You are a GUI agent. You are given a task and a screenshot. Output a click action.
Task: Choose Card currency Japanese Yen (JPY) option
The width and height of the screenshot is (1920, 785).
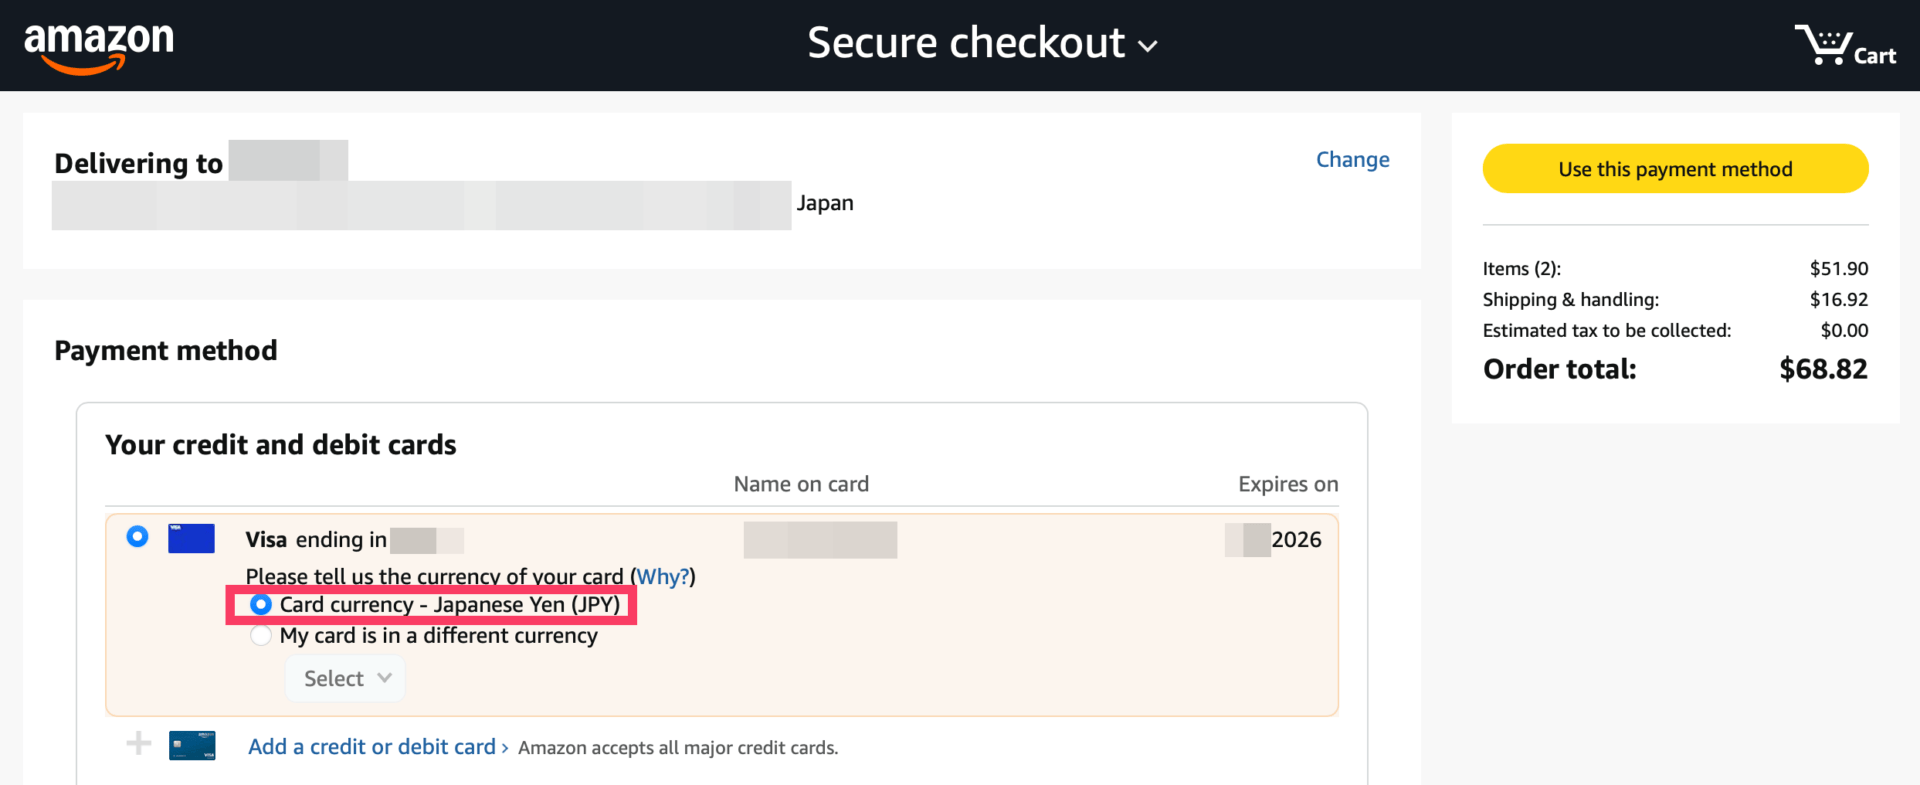[x=261, y=605]
